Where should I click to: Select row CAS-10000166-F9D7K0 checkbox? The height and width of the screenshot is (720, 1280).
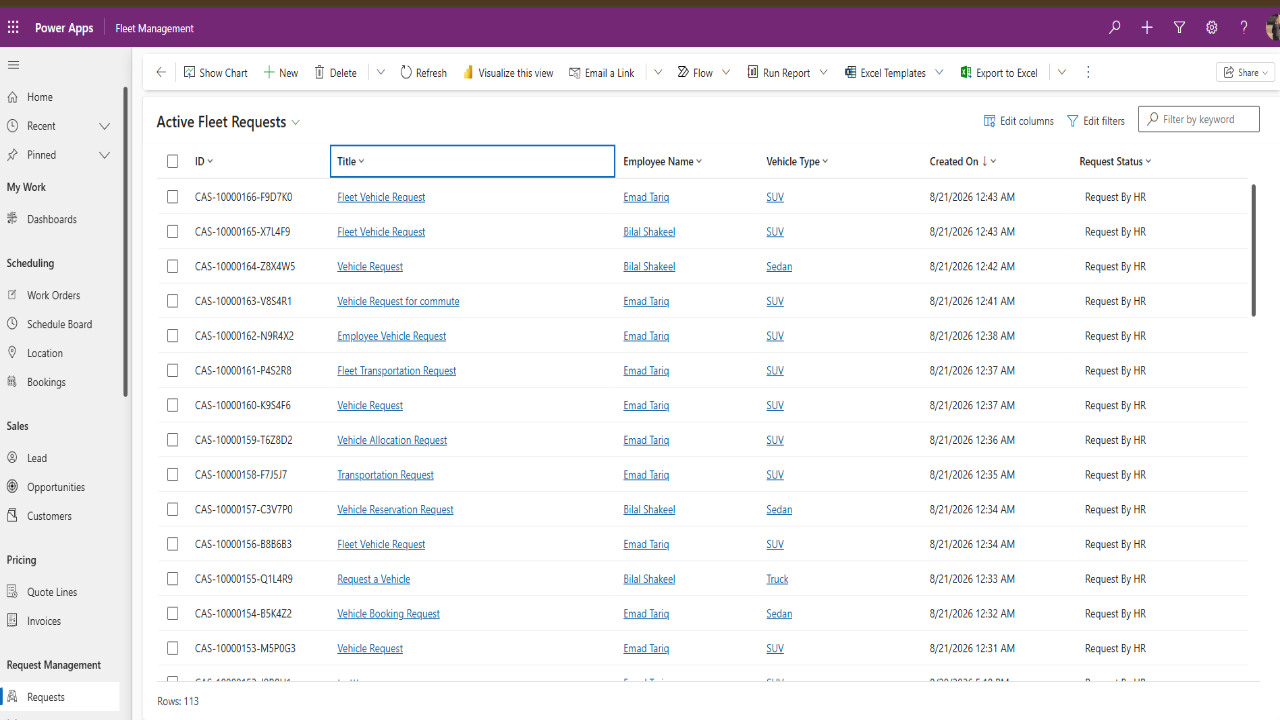coord(172,197)
